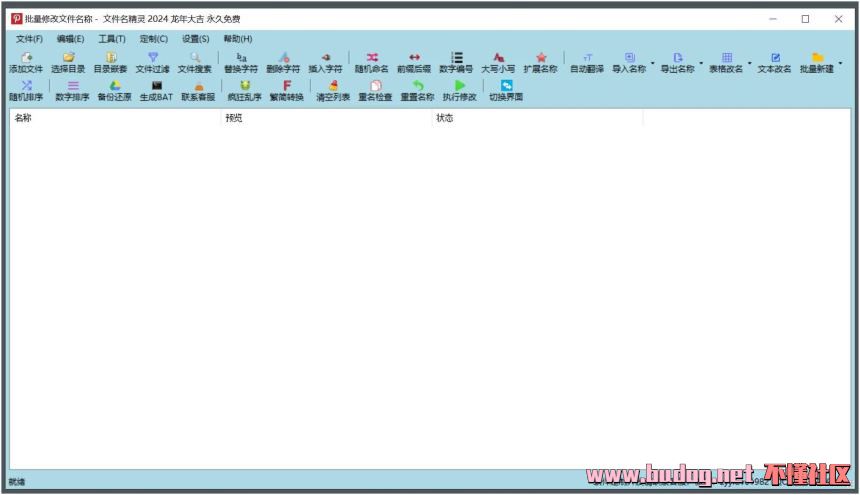This screenshot has height=495, width=860.
Task: Click 清空列表 (Clear List) in toolbar
Action: click(x=333, y=92)
